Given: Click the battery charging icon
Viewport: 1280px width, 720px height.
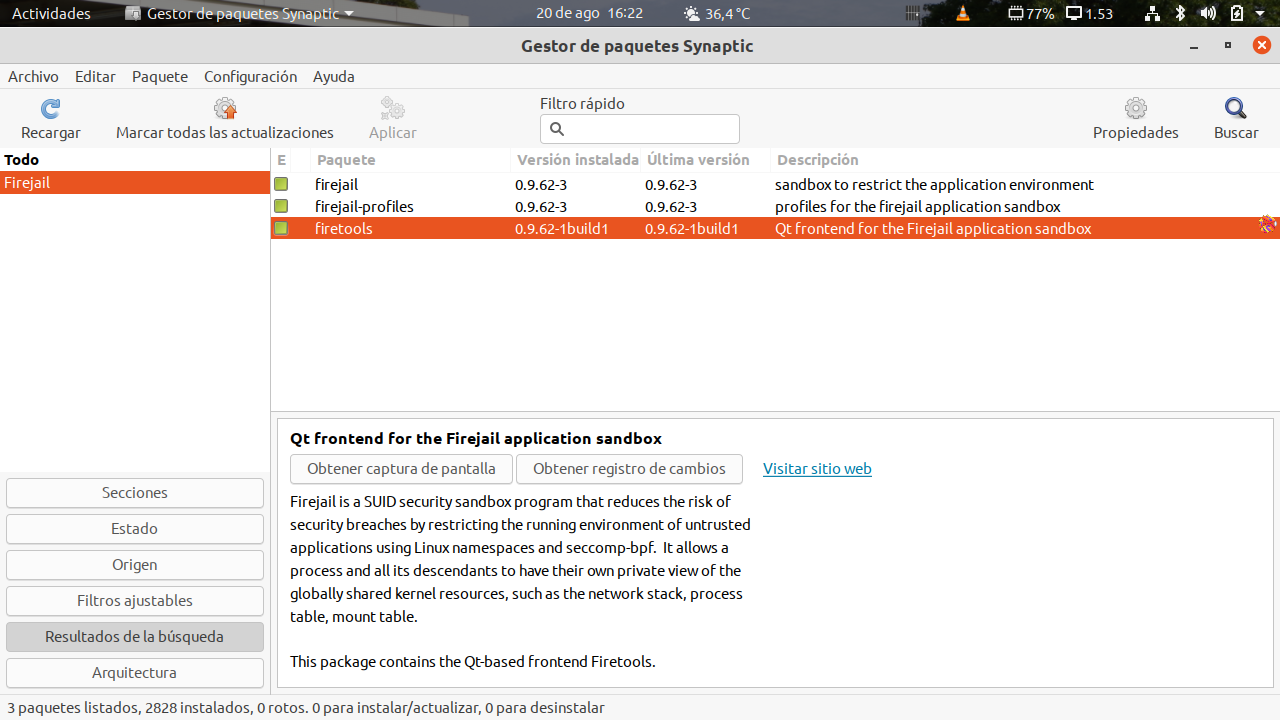Looking at the screenshot, I should 1237,14.
